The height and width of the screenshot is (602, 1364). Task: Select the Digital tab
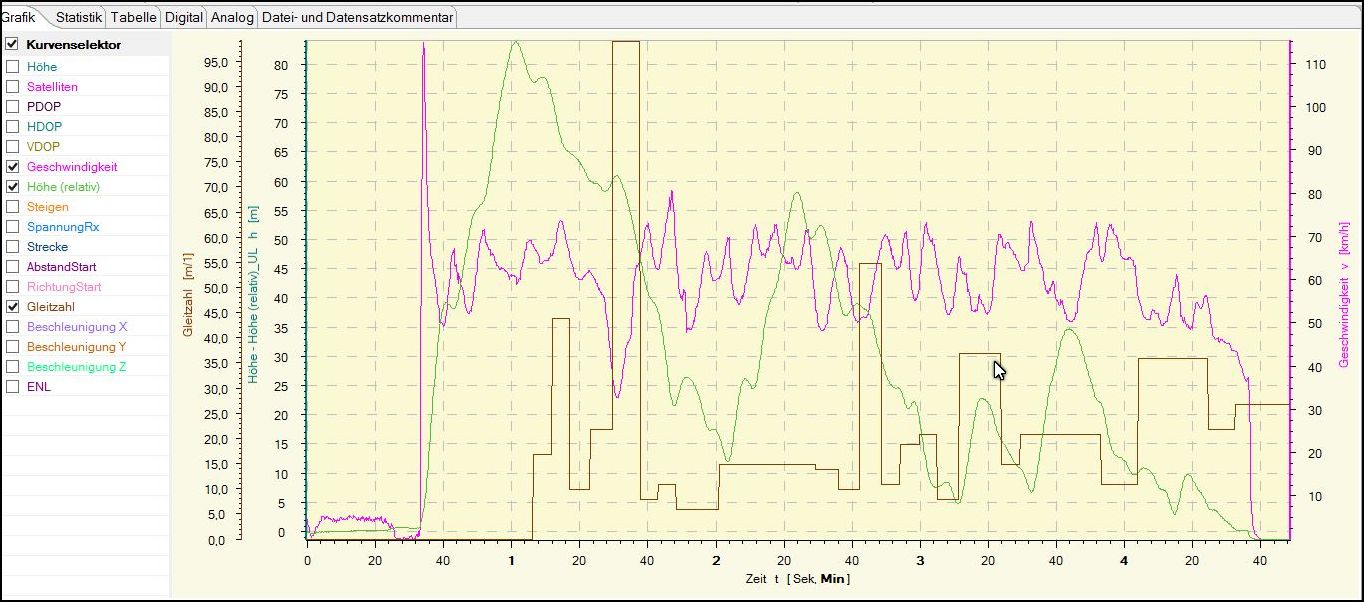click(x=184, y=17)
